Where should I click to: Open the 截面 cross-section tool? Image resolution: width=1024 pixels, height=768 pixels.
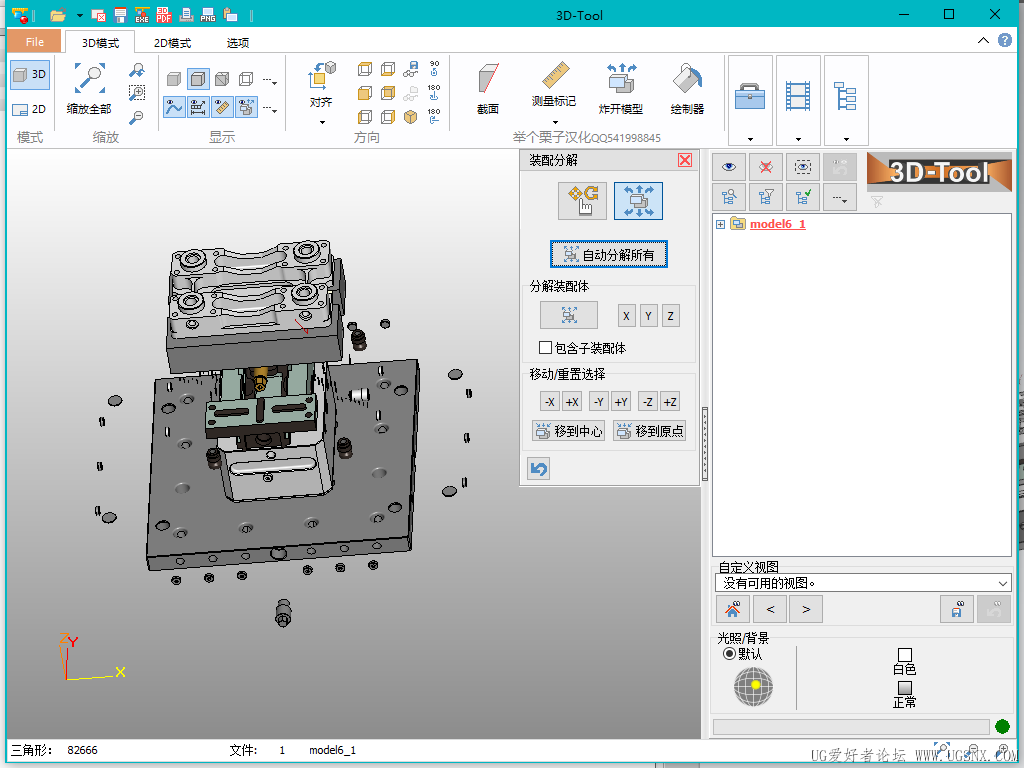click(488, 89)
